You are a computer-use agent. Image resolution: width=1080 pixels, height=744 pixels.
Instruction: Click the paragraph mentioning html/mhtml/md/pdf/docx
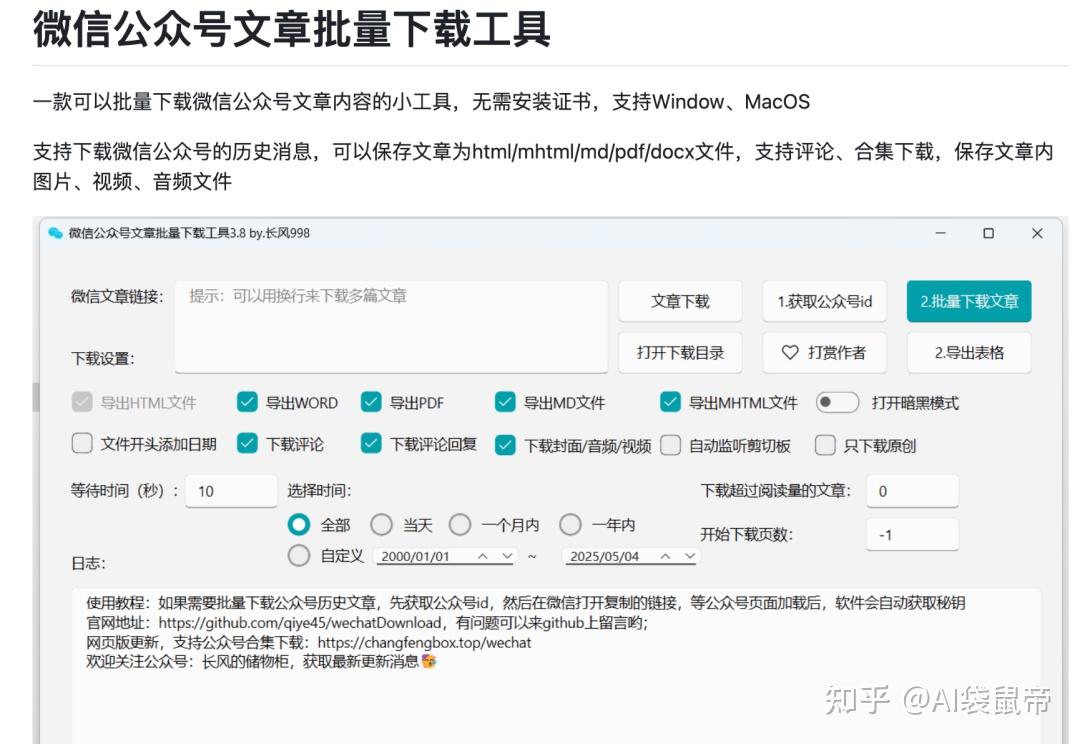point(543,166)
